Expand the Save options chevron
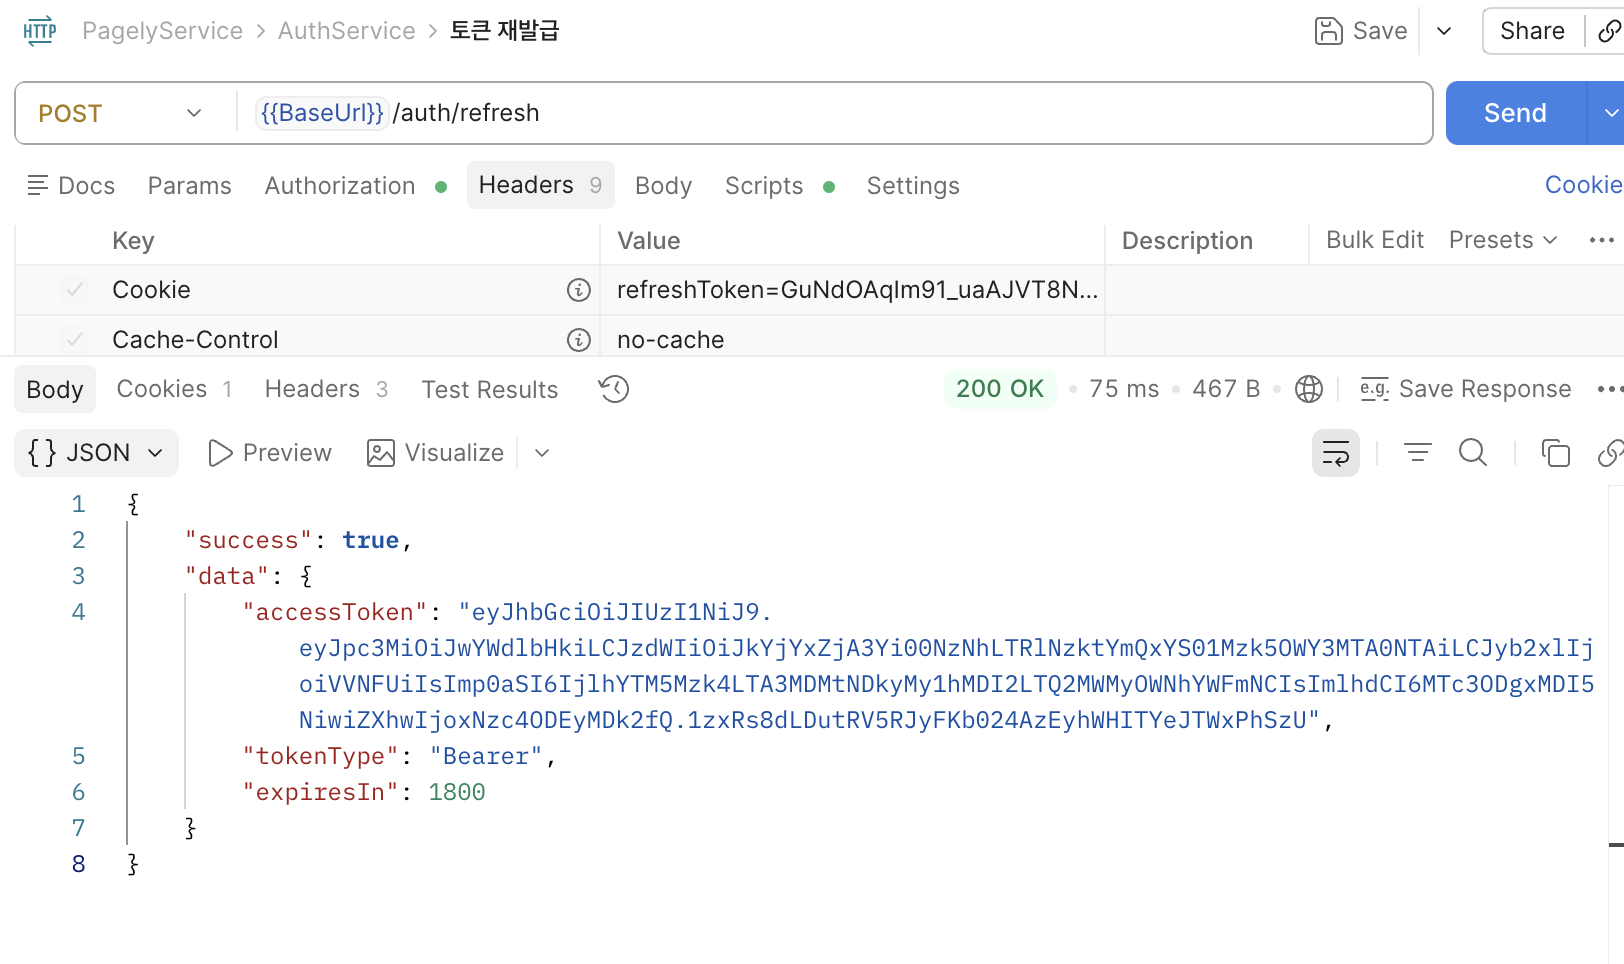 [x=1444, y=31]
